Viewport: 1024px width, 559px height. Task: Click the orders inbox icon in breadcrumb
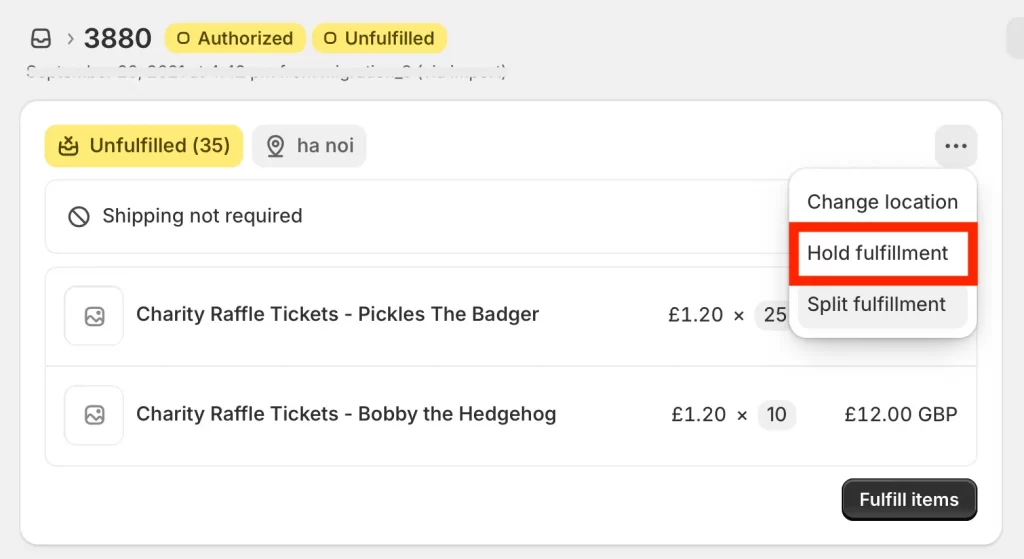tap(40, 39)
